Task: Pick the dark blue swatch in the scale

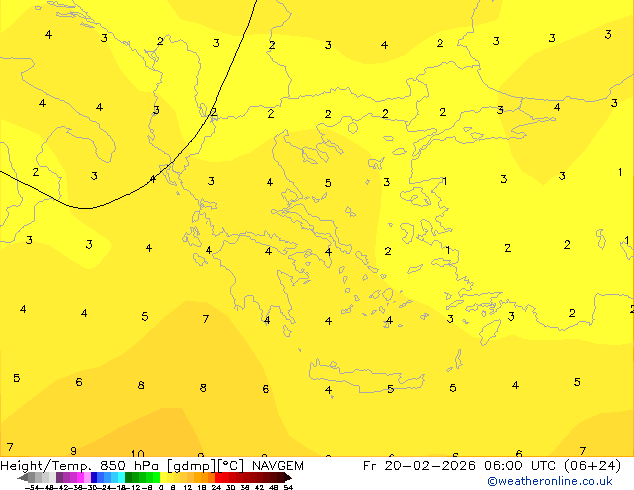Action: click(x=94, y=478)
